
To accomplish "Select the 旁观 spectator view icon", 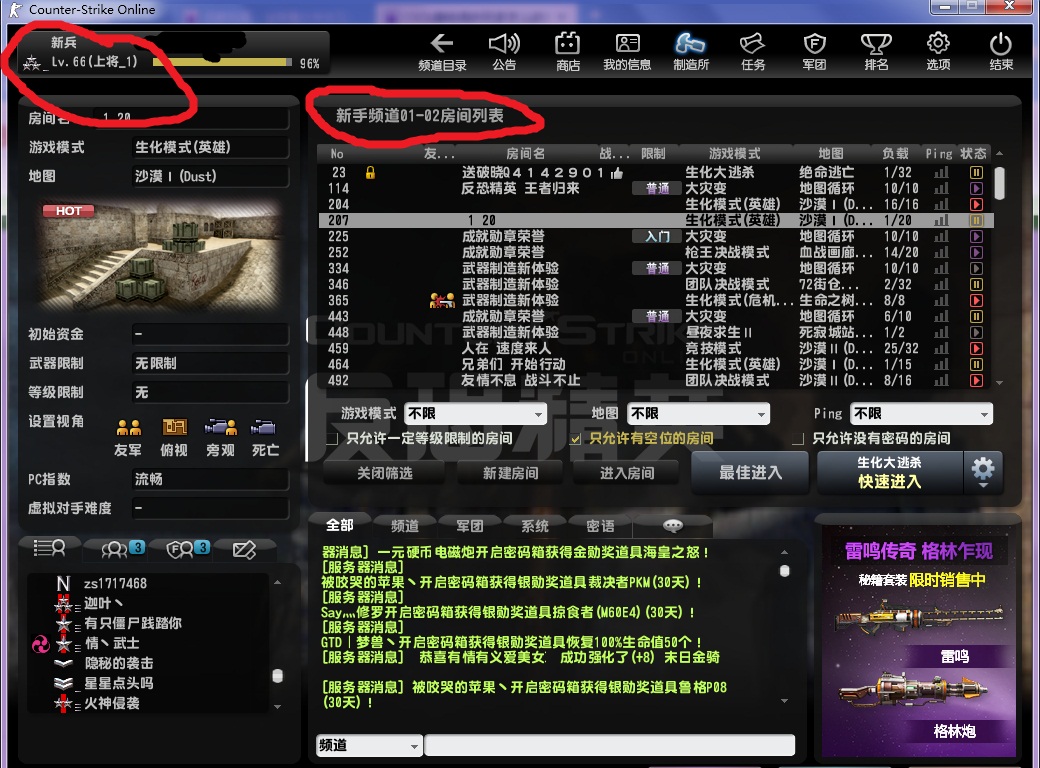I will (x=220, y=427).
